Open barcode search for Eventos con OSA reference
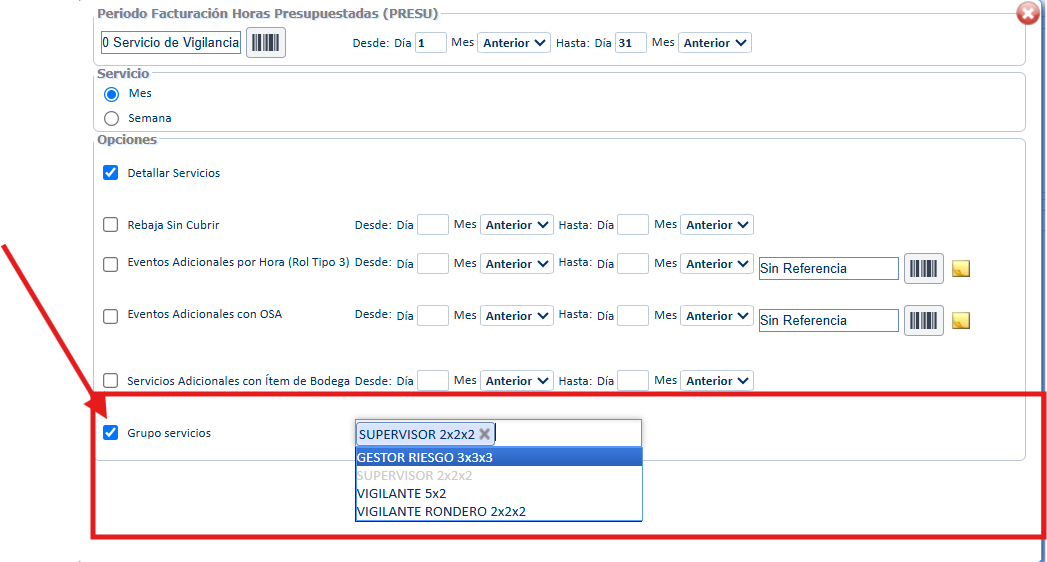1047x562 pixels. coord(923,320)
